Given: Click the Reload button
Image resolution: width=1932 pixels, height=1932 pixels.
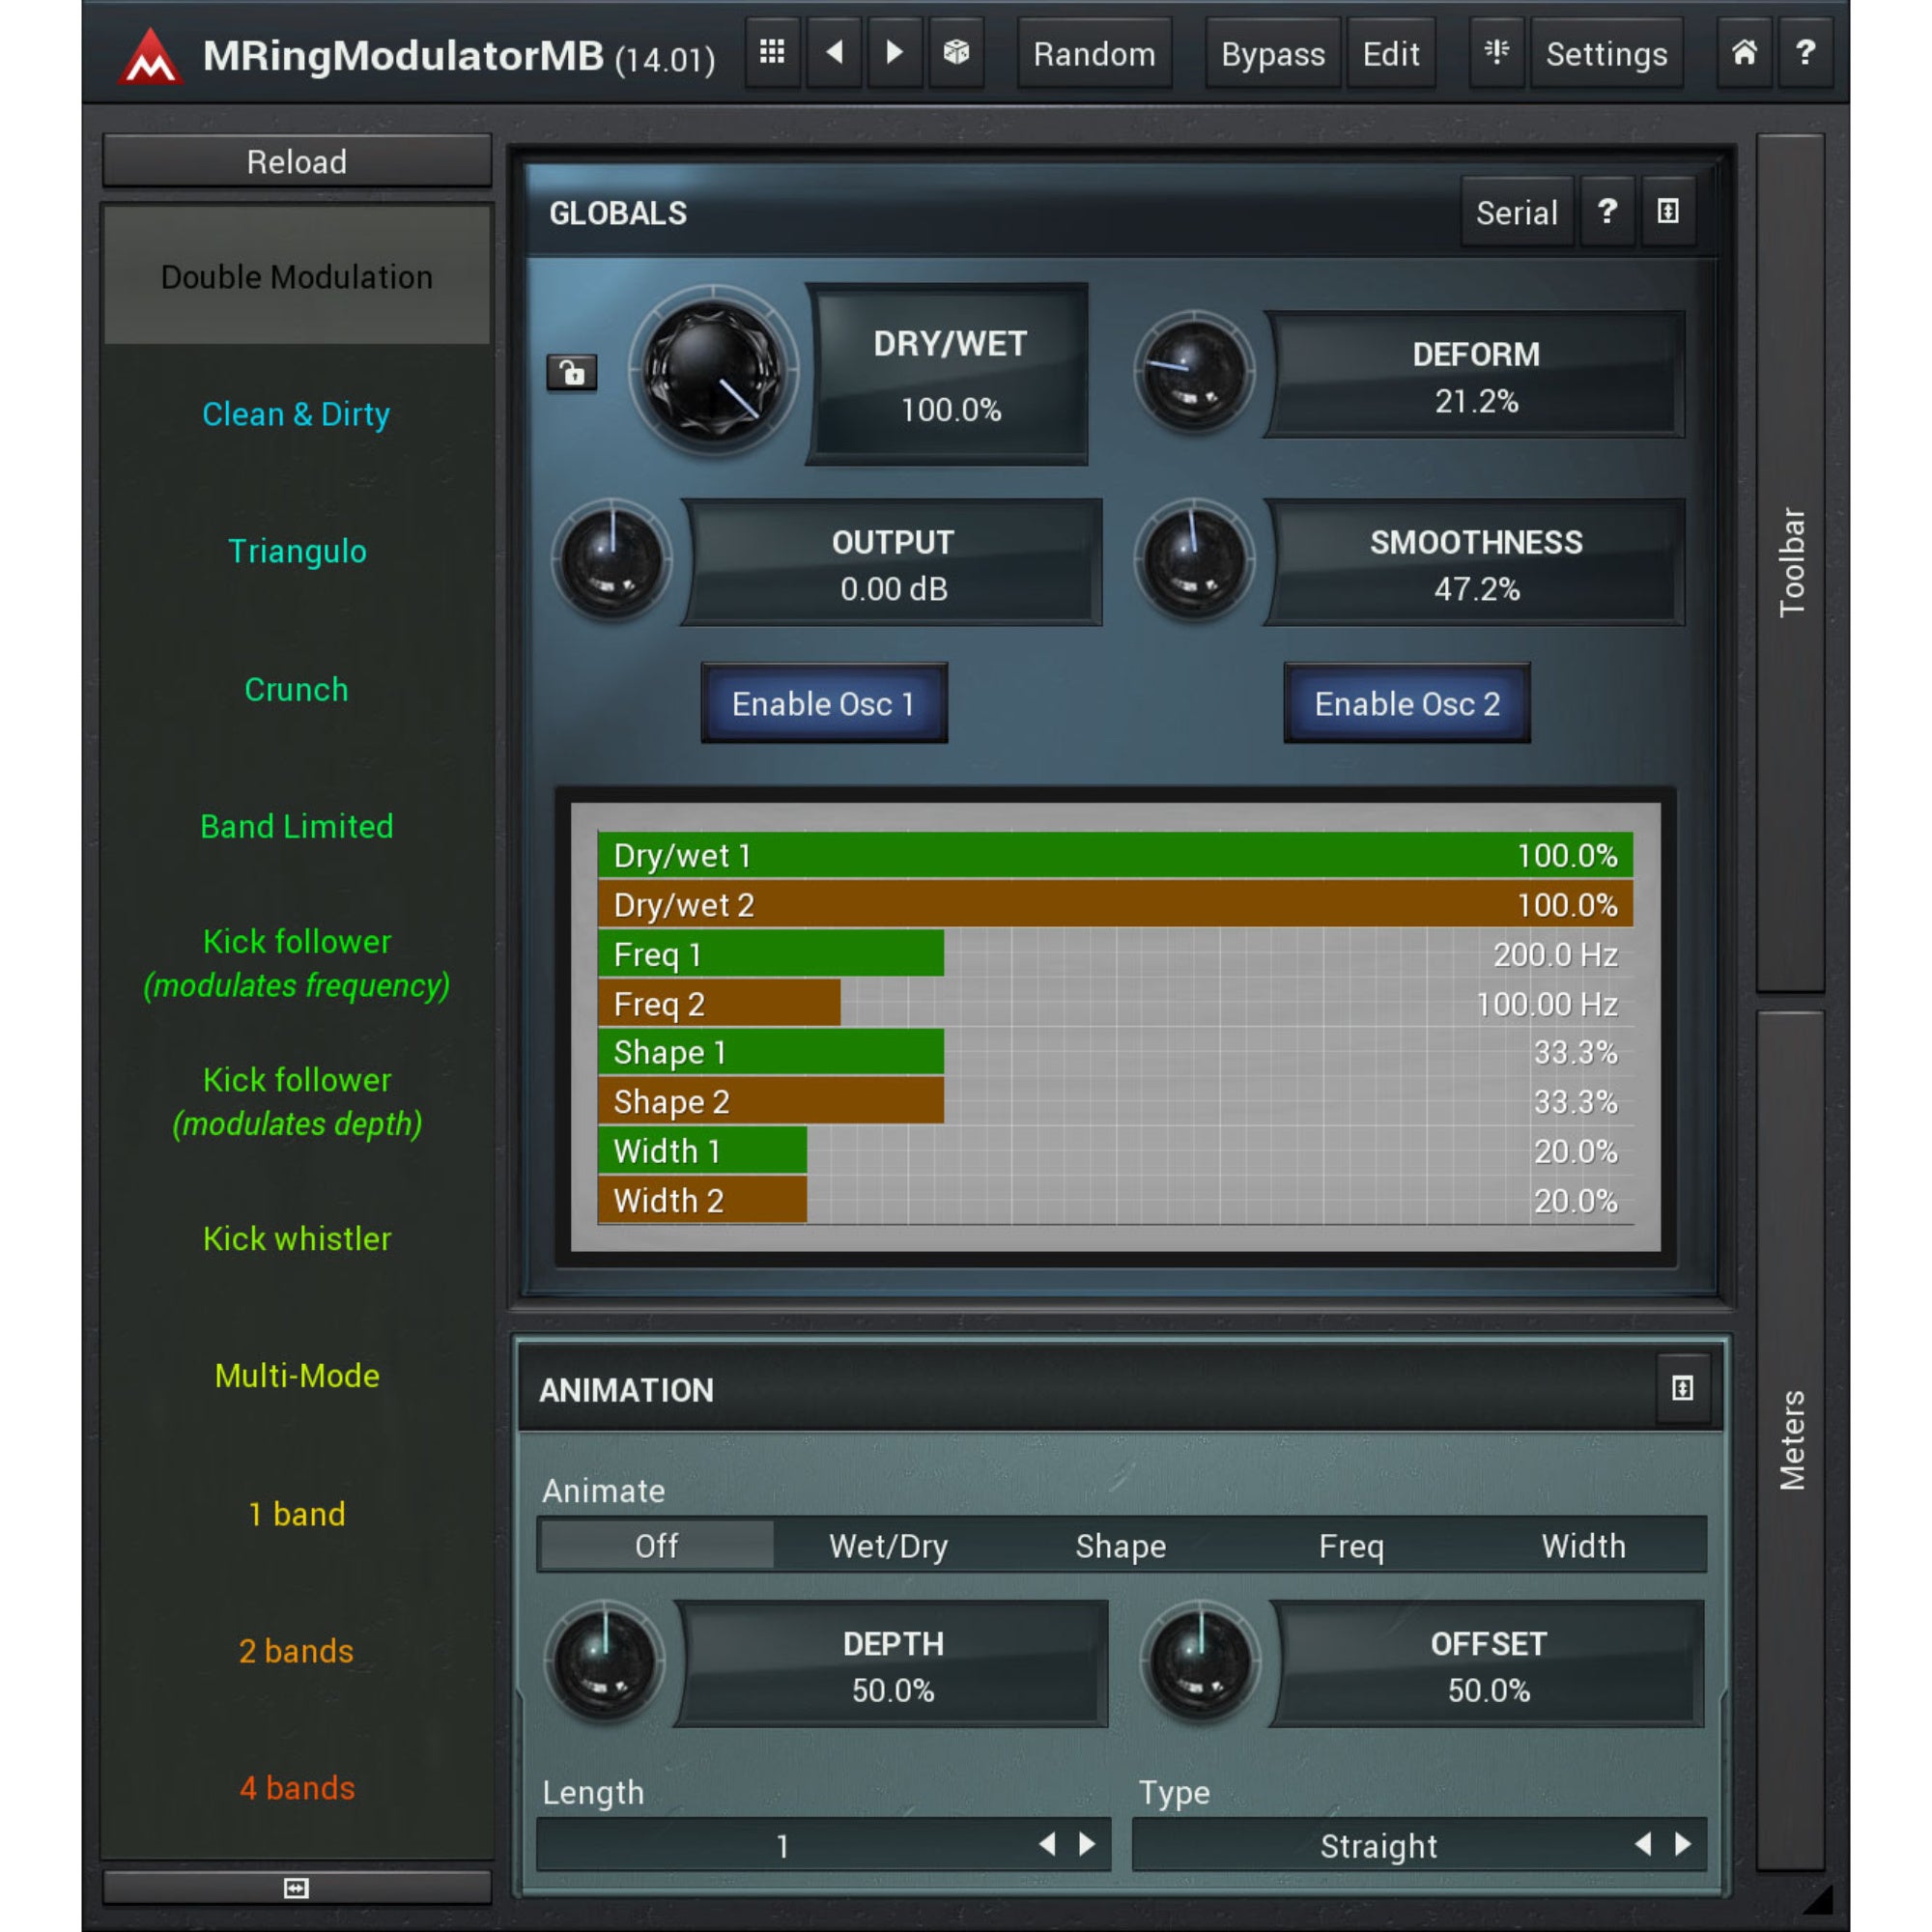Looking at the screenshot, I should pyautogui.click(x=296, y=161).
